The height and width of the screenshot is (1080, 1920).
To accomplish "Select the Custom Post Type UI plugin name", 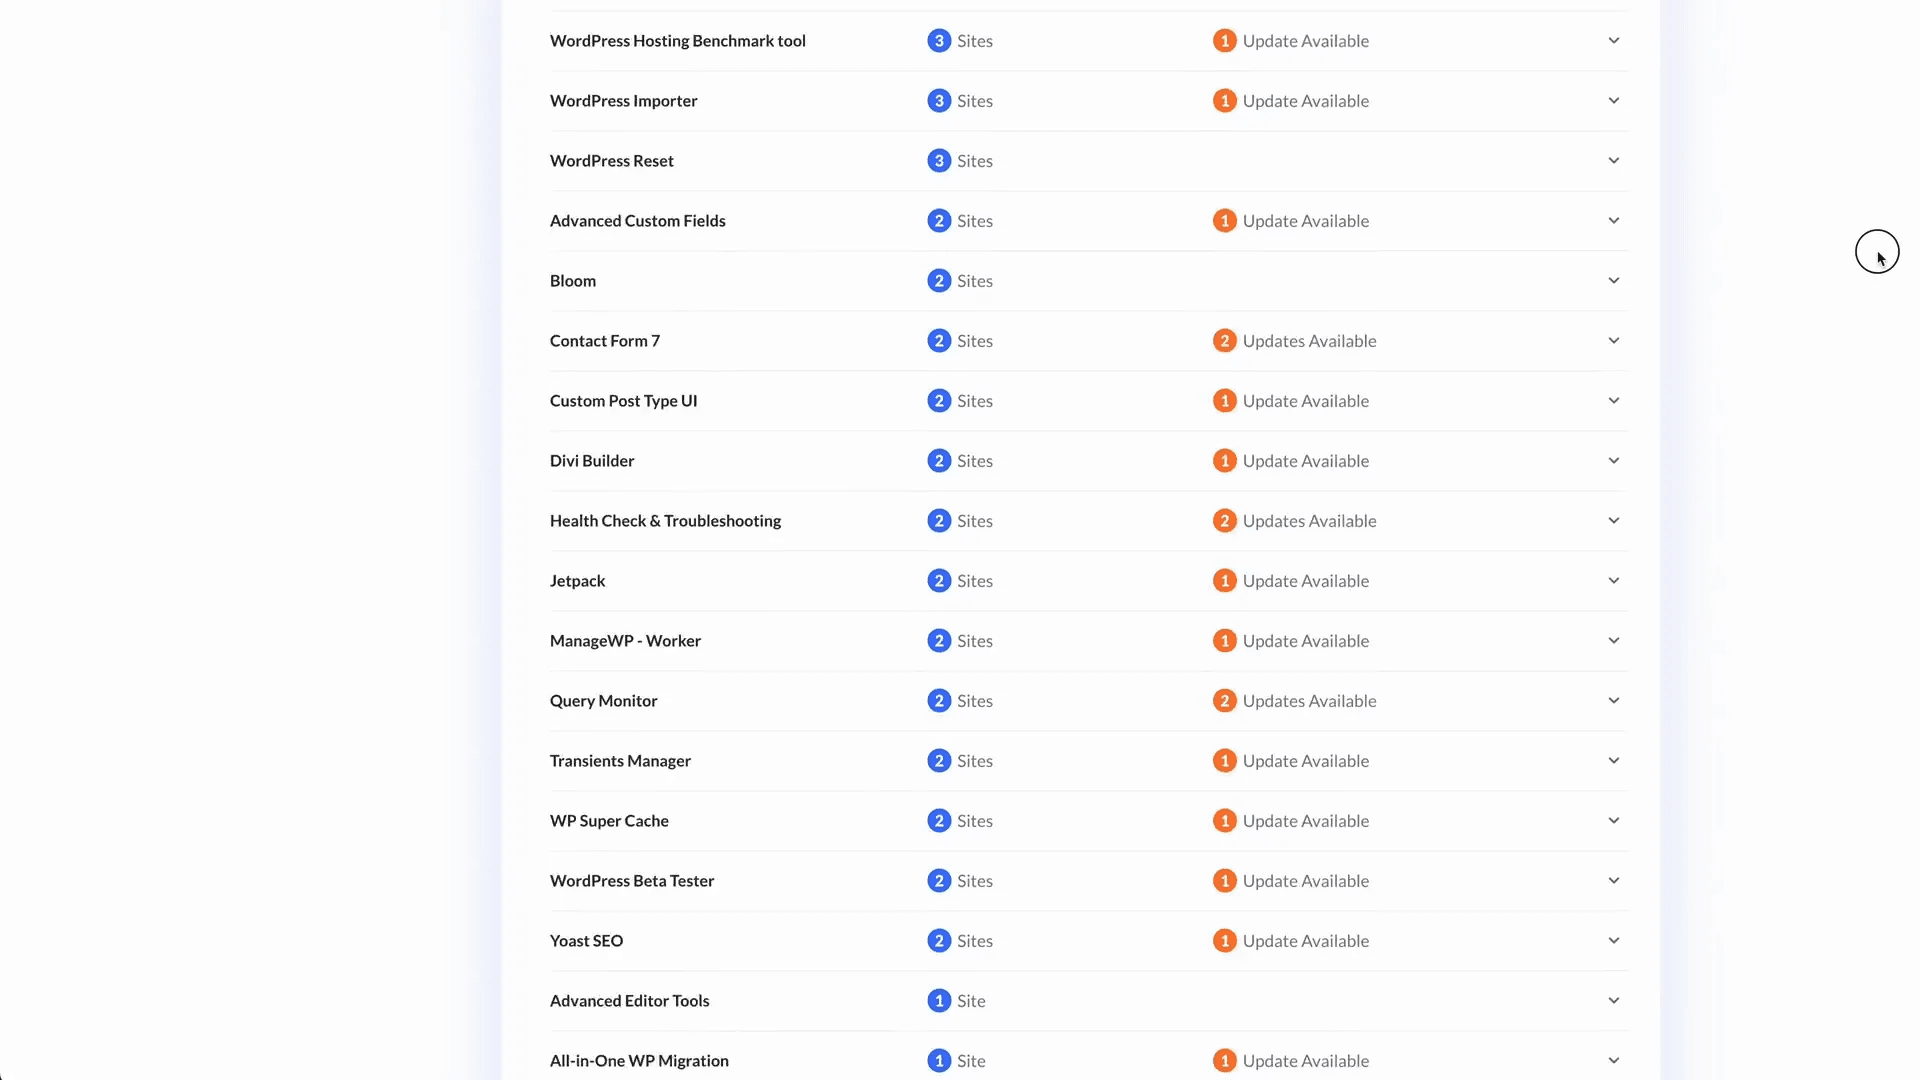I will [x=623, y=400].
